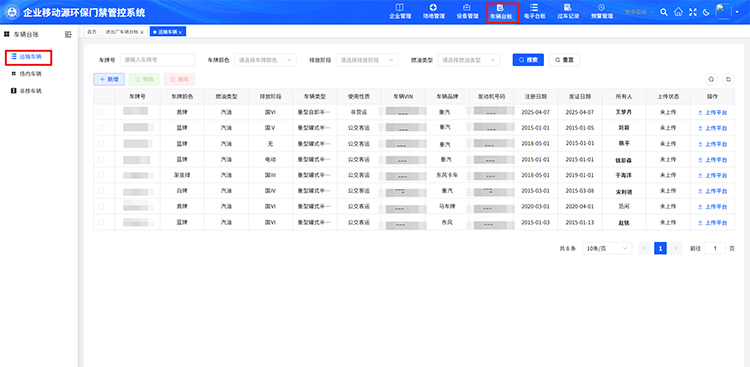750x367 pixels.
Task: Close the active 运输车辆 tab
Action: pos(180,32)
